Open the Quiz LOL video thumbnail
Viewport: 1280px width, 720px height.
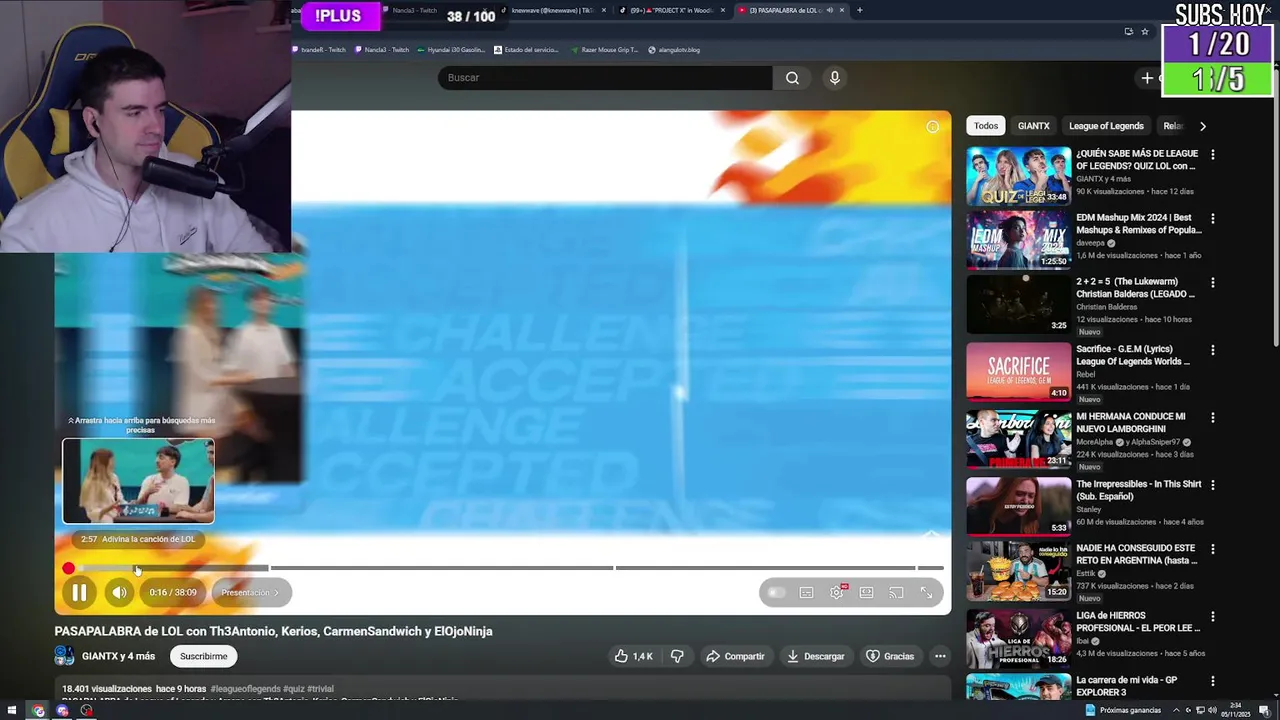[1018, 176]
